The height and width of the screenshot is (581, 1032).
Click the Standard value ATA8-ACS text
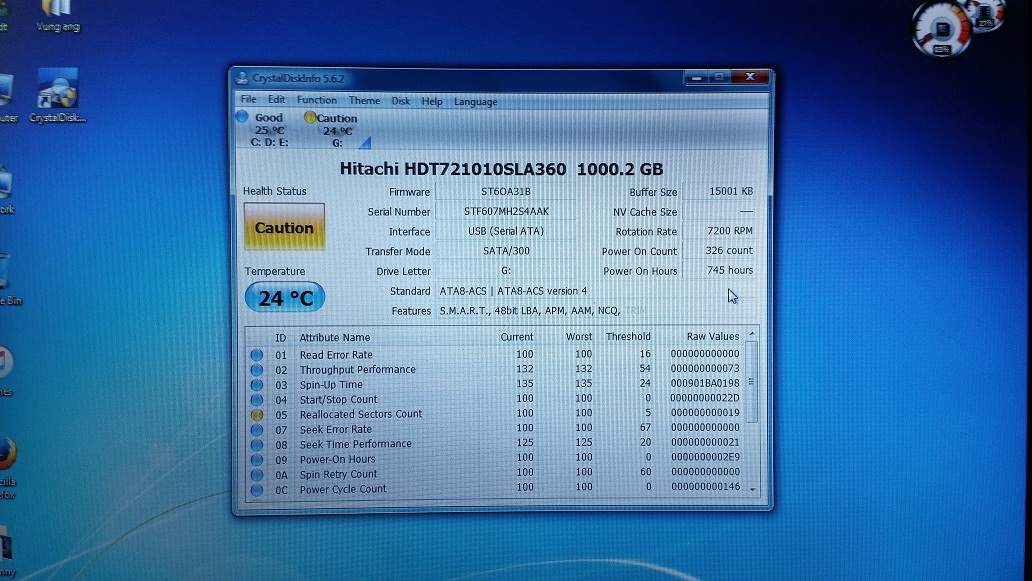pyautogui.click(x=513, y=291)
